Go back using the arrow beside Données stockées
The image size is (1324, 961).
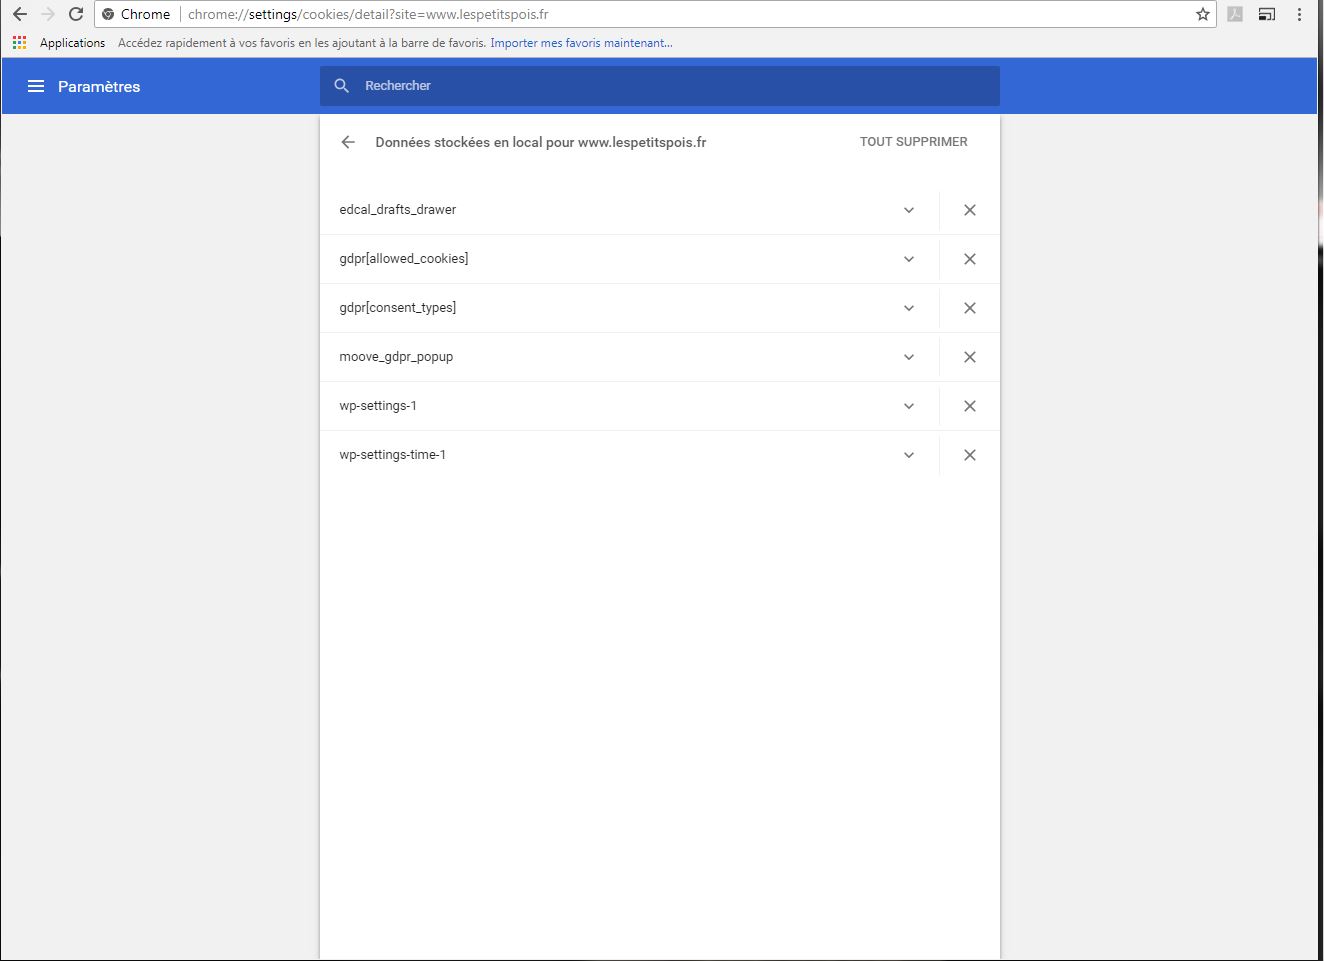click(x=348, y=142)
